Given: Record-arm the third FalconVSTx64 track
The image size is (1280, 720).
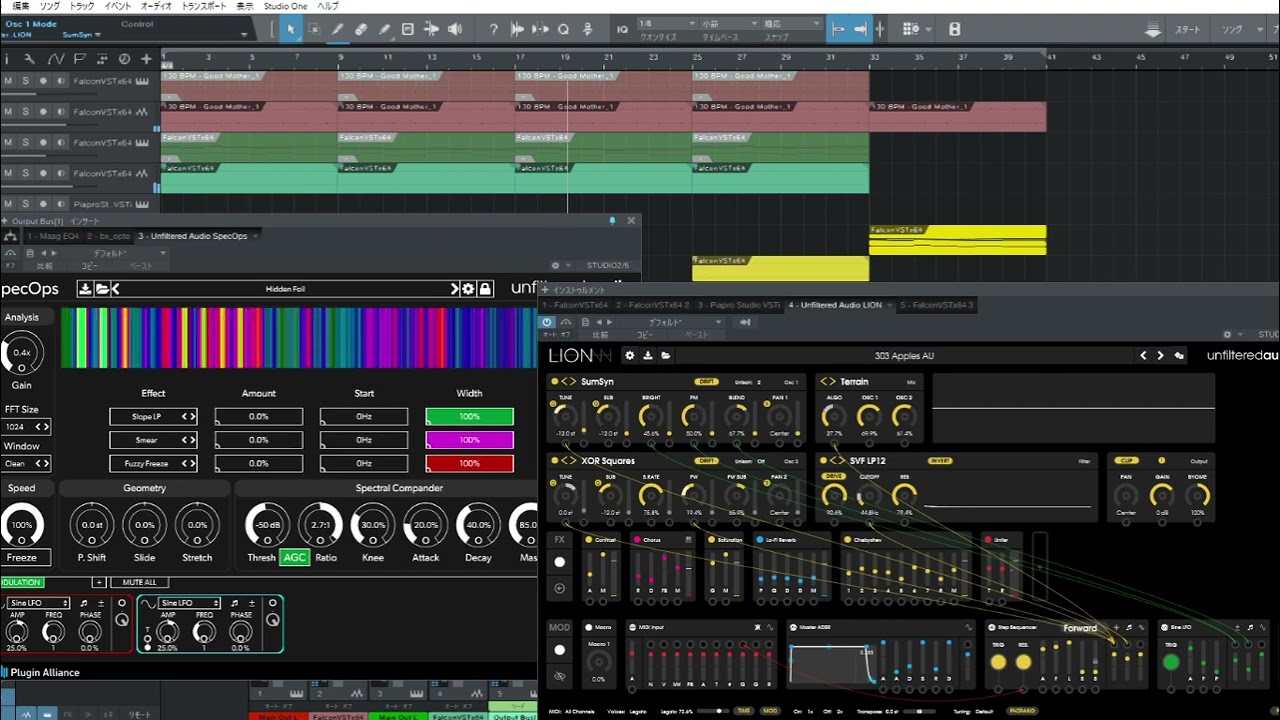Looking at the screenshot, I should [44, 142].
